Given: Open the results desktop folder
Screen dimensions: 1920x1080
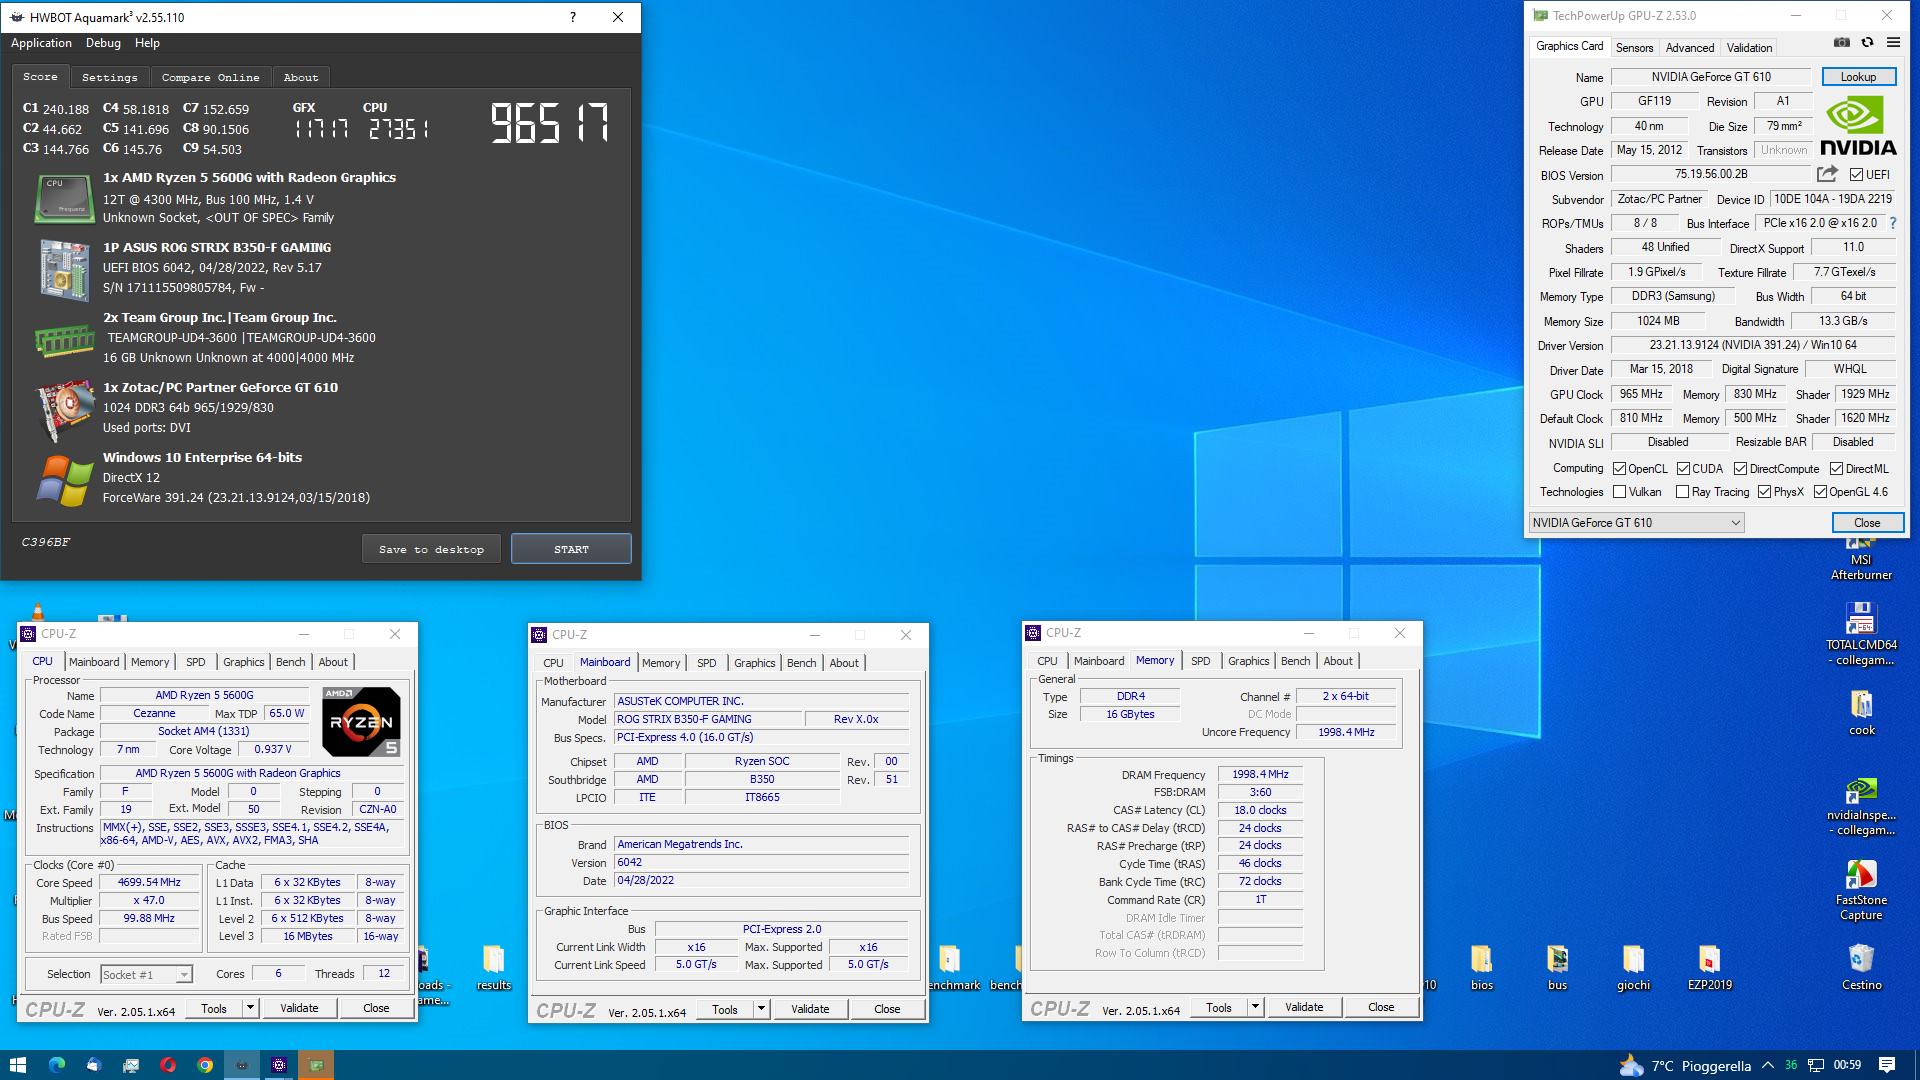Looking at the screenshot, I should 493,967.
